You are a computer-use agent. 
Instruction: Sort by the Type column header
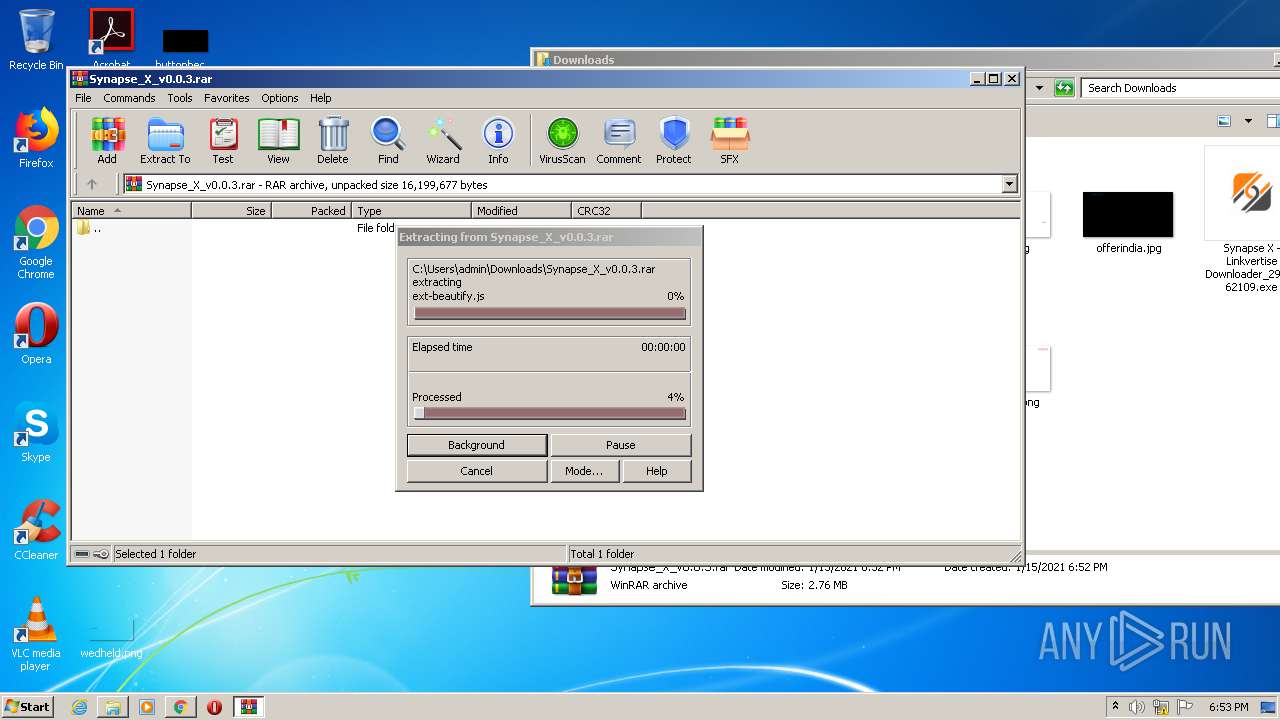coord(411,210)
